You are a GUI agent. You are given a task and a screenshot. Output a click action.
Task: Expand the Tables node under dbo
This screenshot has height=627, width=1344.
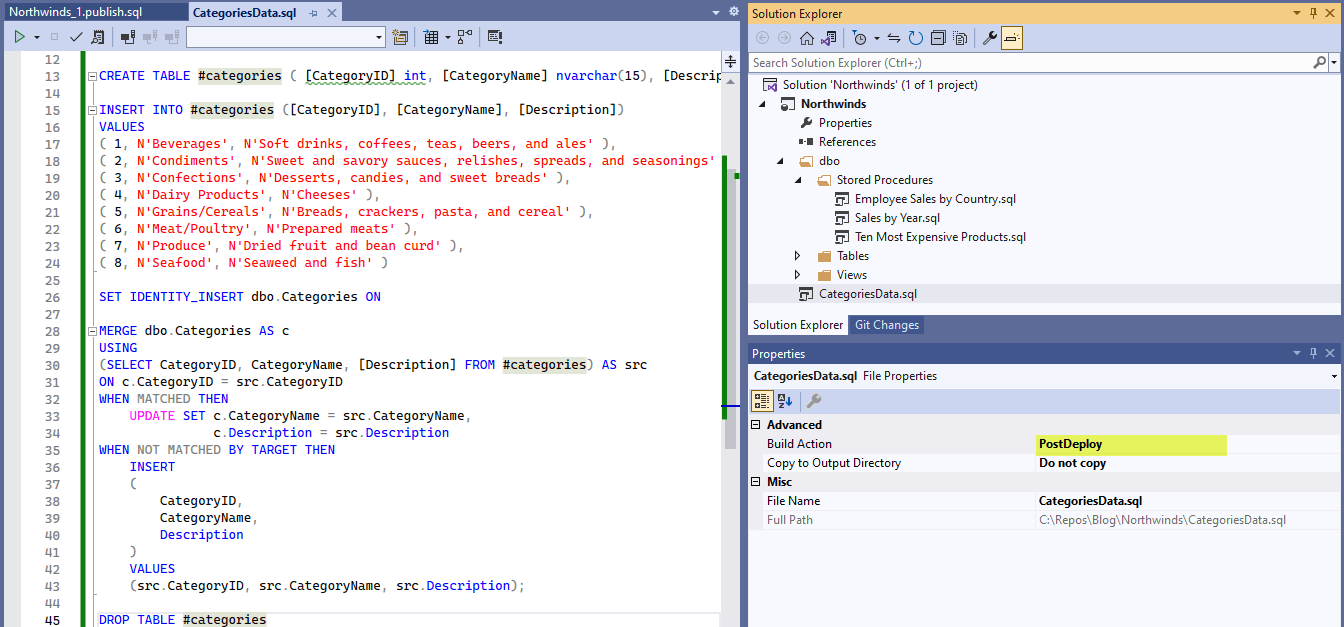pos(796,255)
